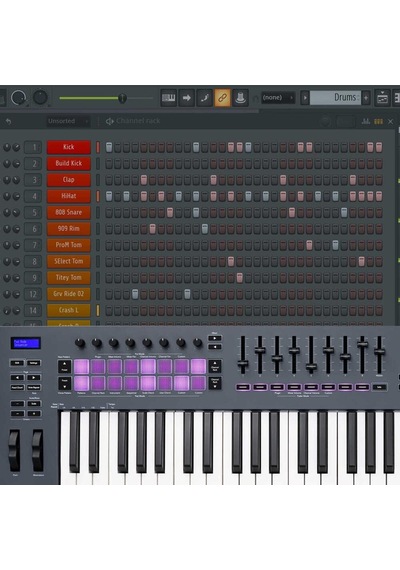400x570 pixels.
Task: Click mixer track number 14 for Crash L
Action: click(x=33, y=311)
